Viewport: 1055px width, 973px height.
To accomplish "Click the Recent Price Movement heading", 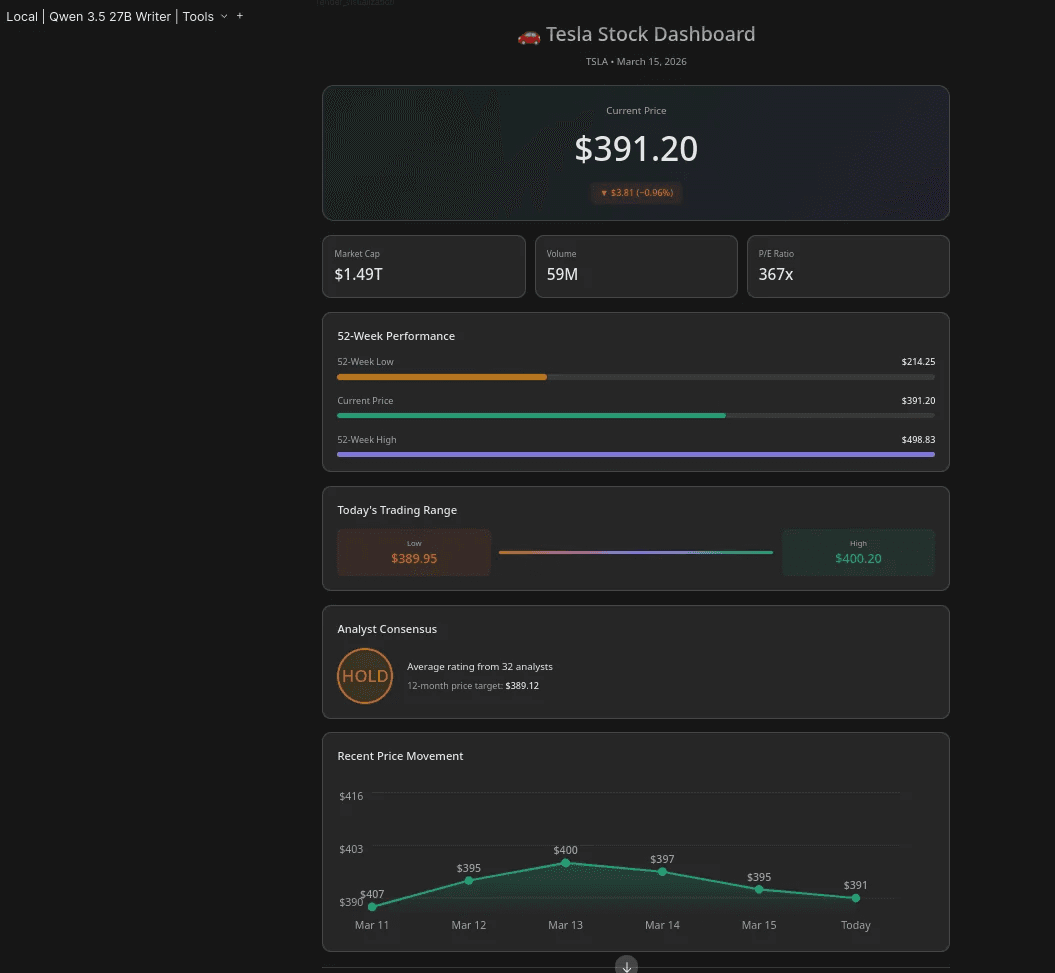I will [x=400, y=756].
